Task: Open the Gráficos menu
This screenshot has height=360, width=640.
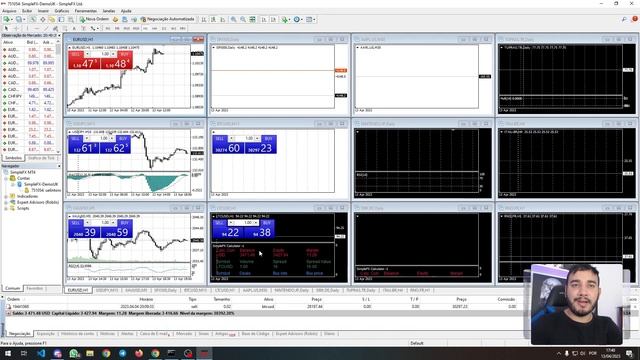Action: tap(62, 11)
